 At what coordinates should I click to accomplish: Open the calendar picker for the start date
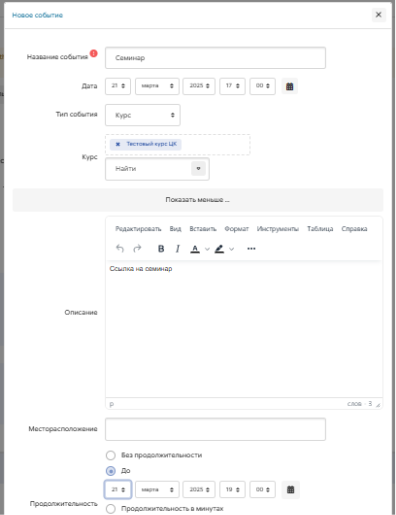point(290,86)
